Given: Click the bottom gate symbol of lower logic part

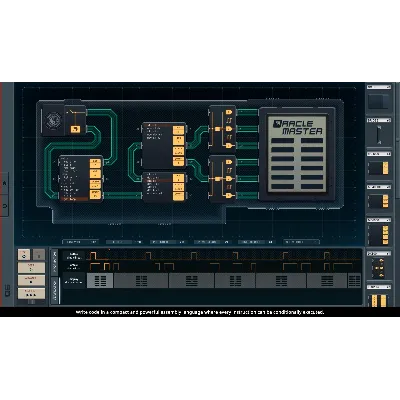Looking at the screenshot, I should pyautogui.click(x=229, y=195).
